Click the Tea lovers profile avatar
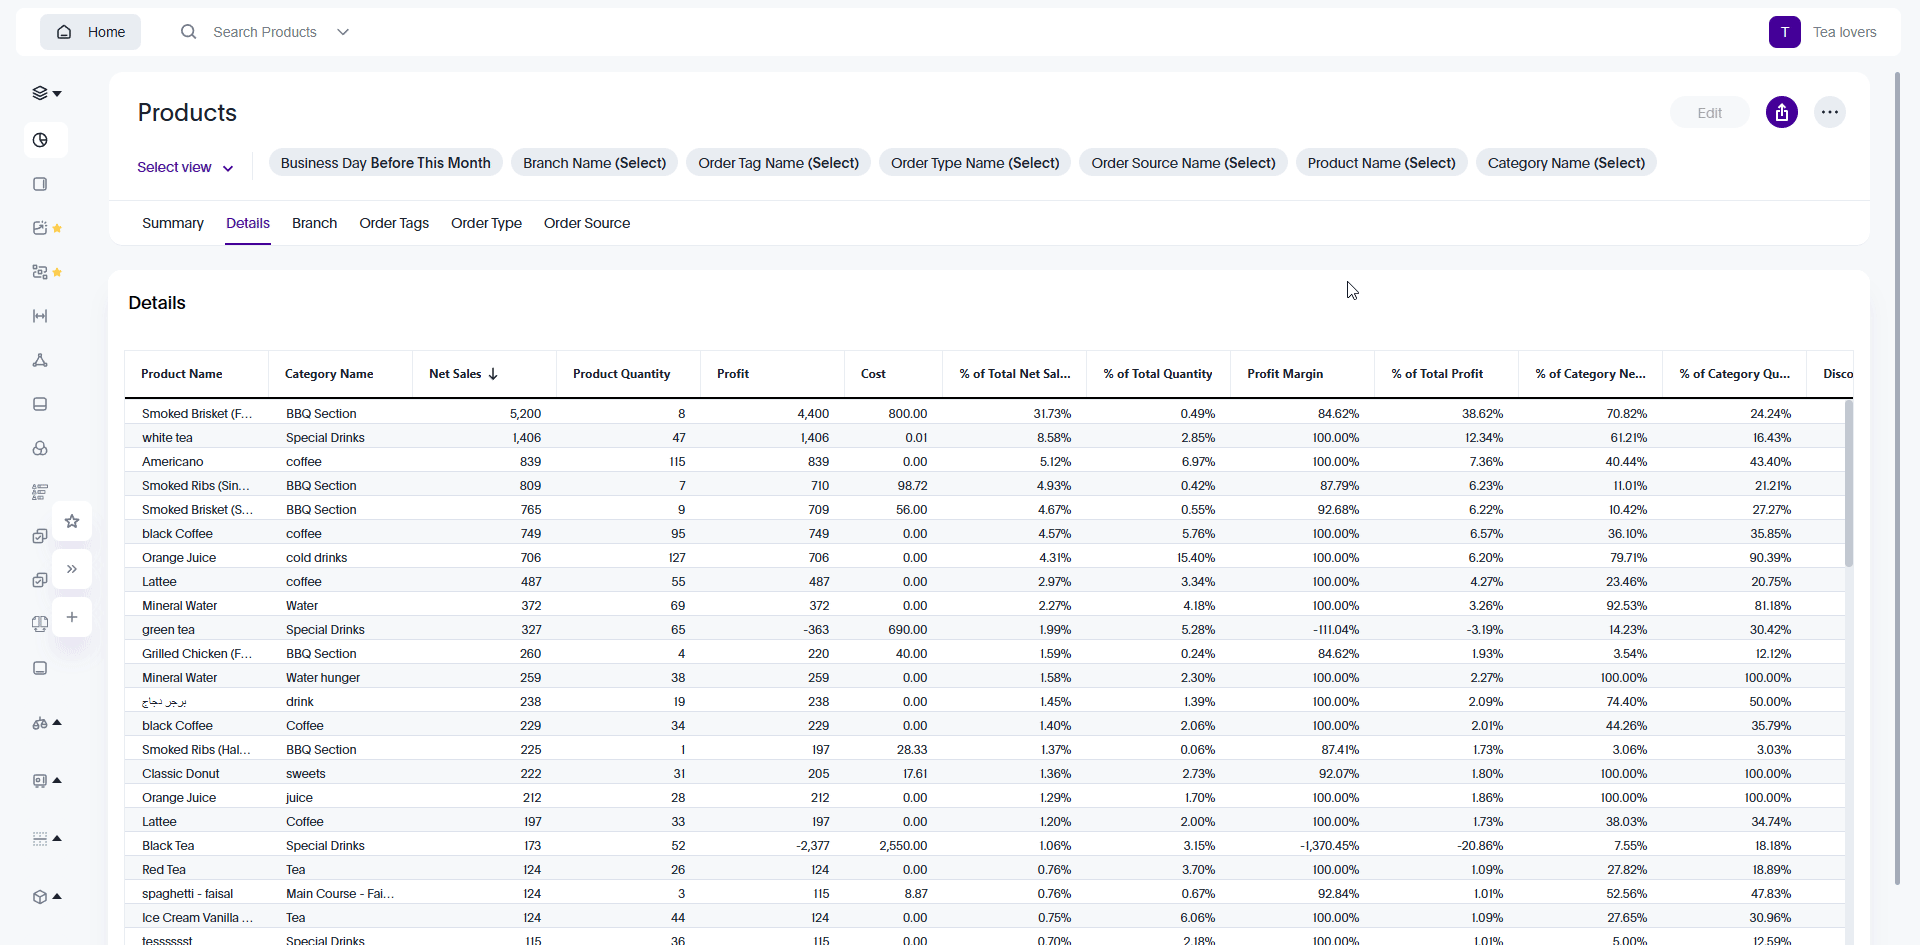Image resolution: width=1920 pixels, height=945 pixels. [1785, 32]
